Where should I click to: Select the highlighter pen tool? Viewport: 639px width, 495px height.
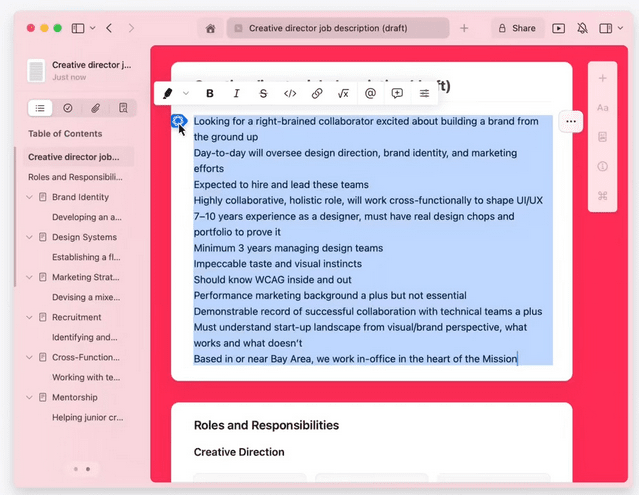[x=168, y=94]
